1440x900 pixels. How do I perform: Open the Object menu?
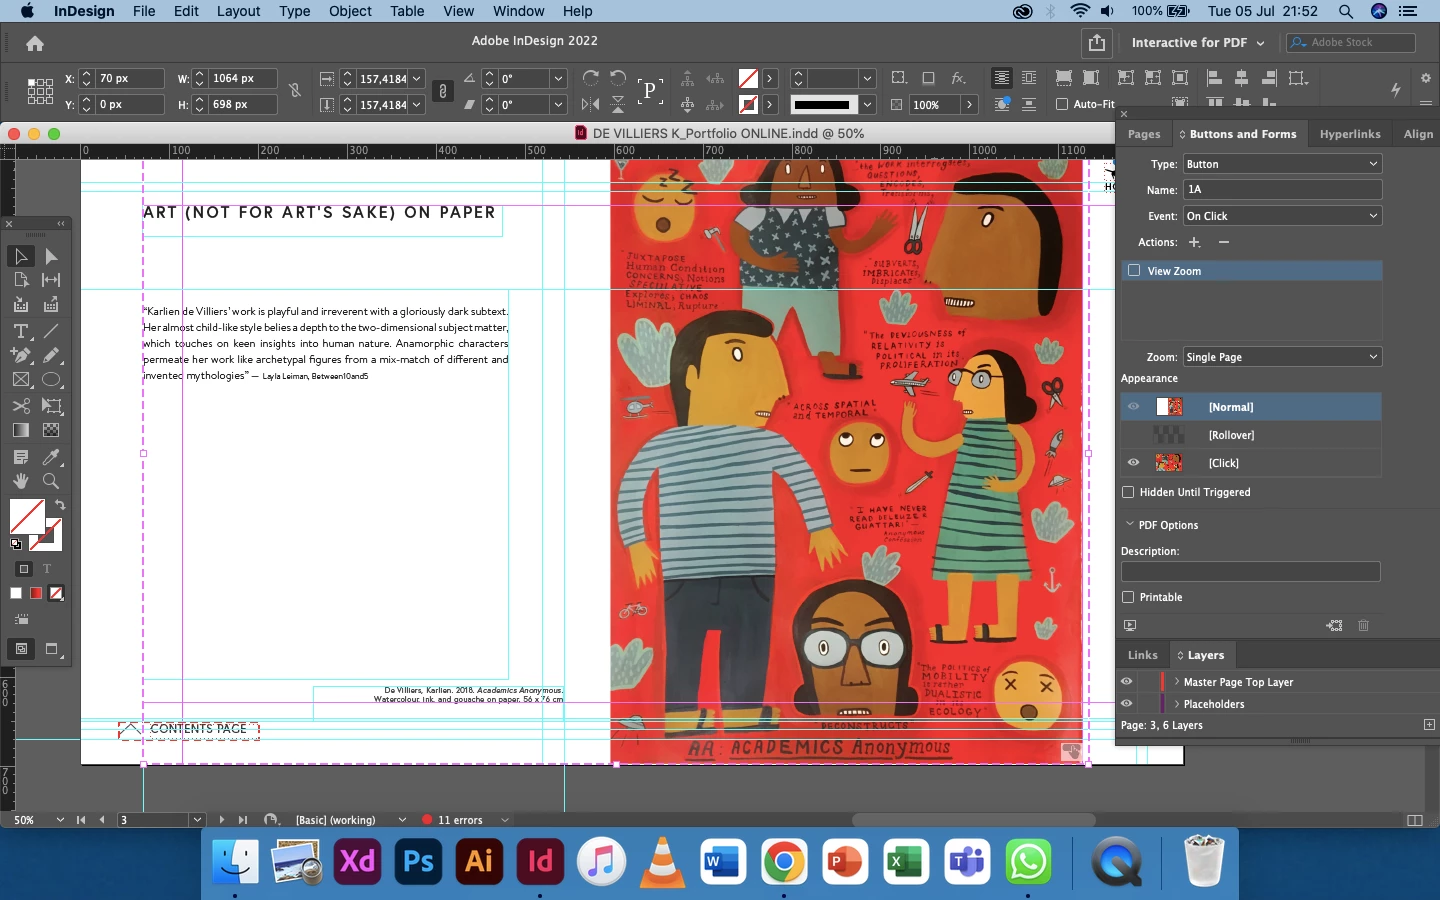[350, 11]
